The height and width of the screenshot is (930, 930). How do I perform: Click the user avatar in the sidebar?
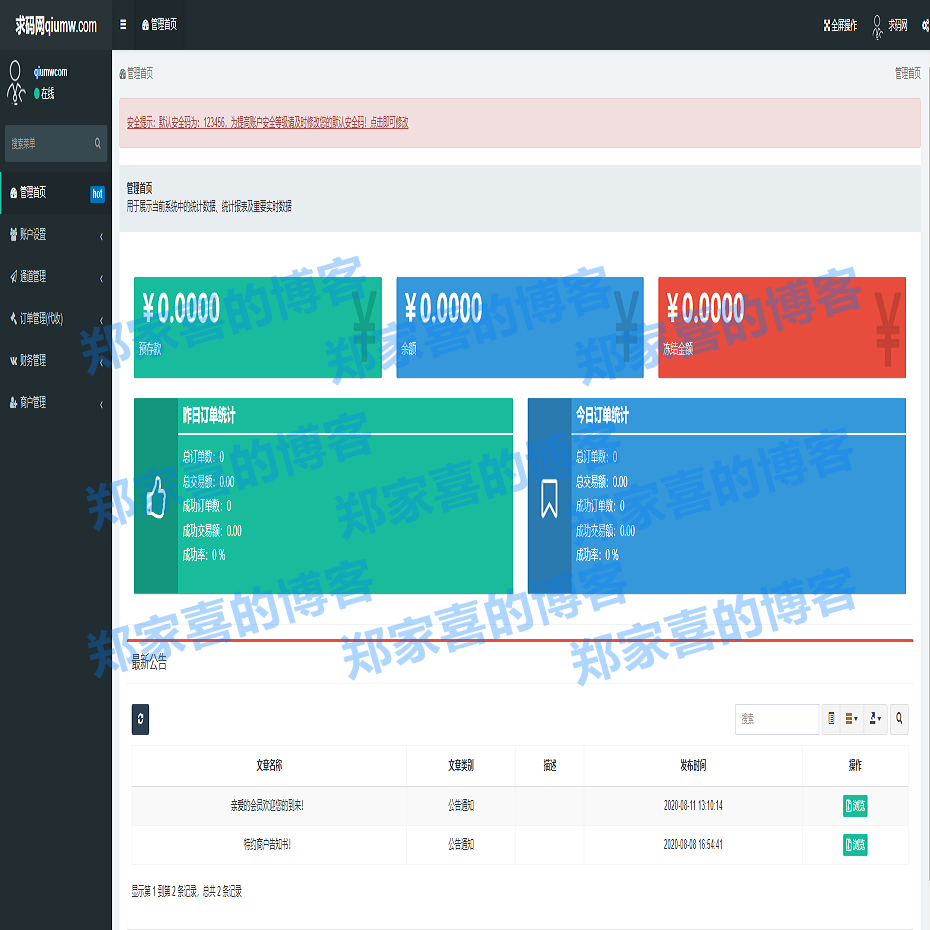pos(16,82)
